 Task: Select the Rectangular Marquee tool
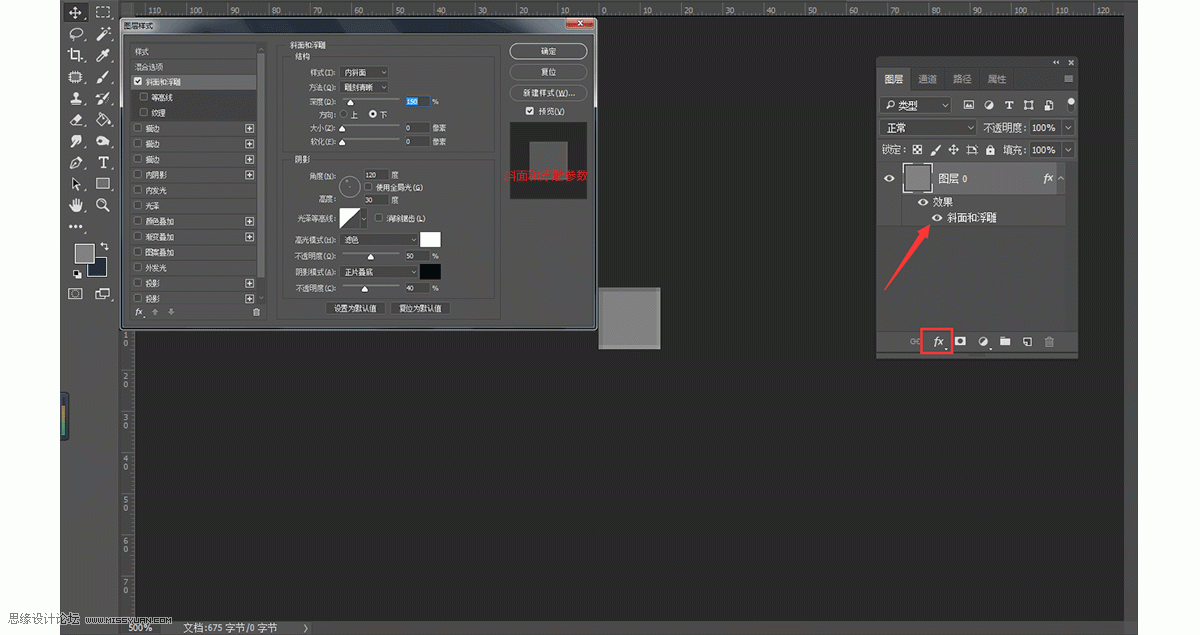point(103,13)
